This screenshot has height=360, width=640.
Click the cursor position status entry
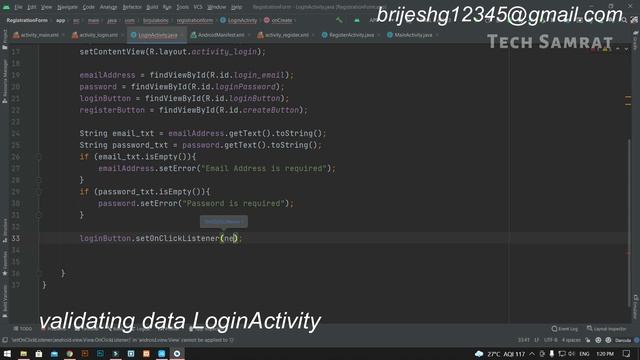[x=524, y=340]
